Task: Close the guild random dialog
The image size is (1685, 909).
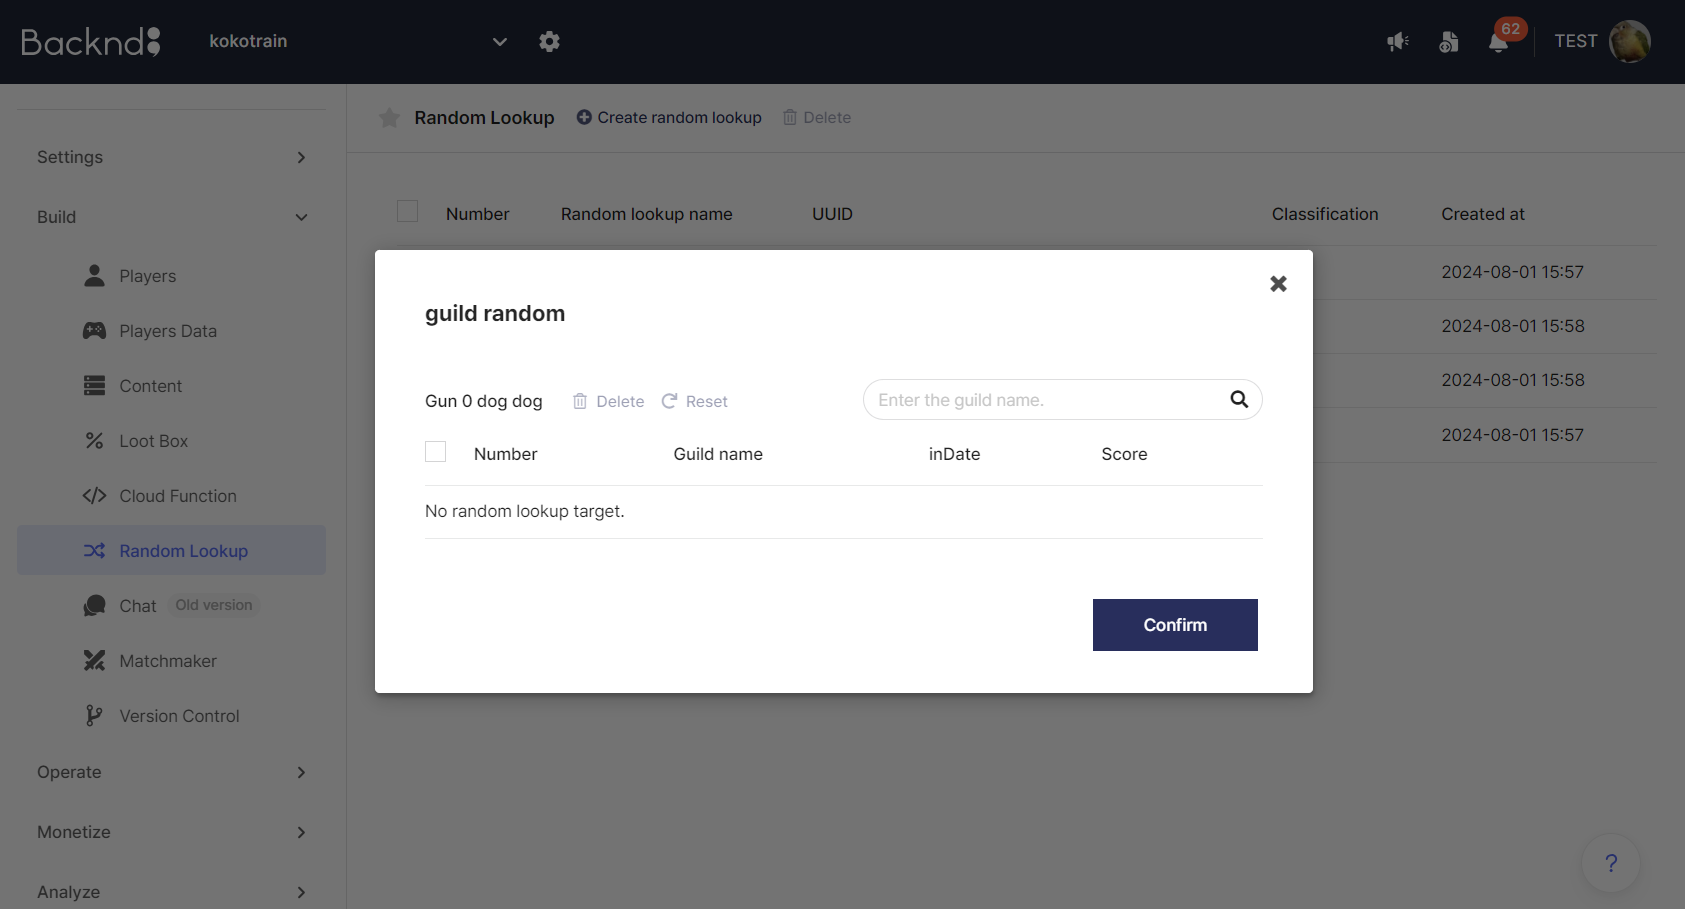Action: 1278,284
